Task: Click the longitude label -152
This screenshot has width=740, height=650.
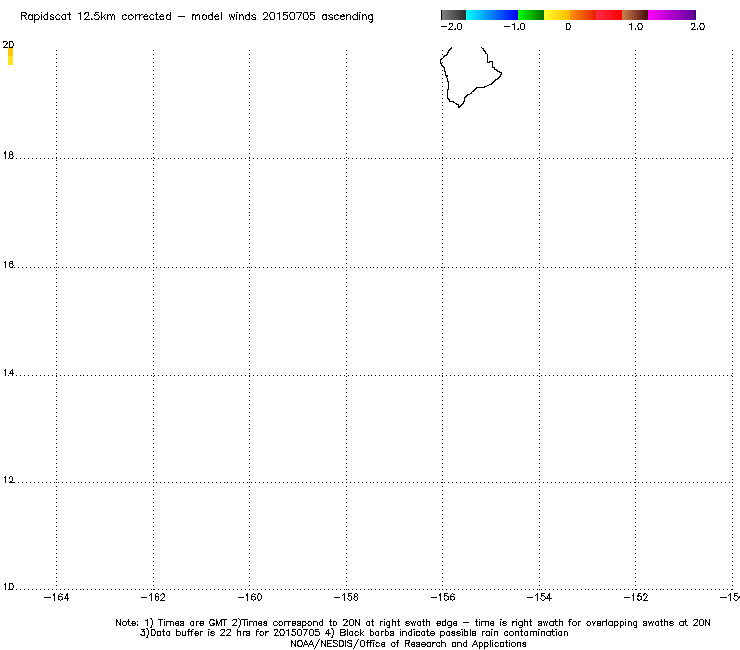Action: pos(636,598)
